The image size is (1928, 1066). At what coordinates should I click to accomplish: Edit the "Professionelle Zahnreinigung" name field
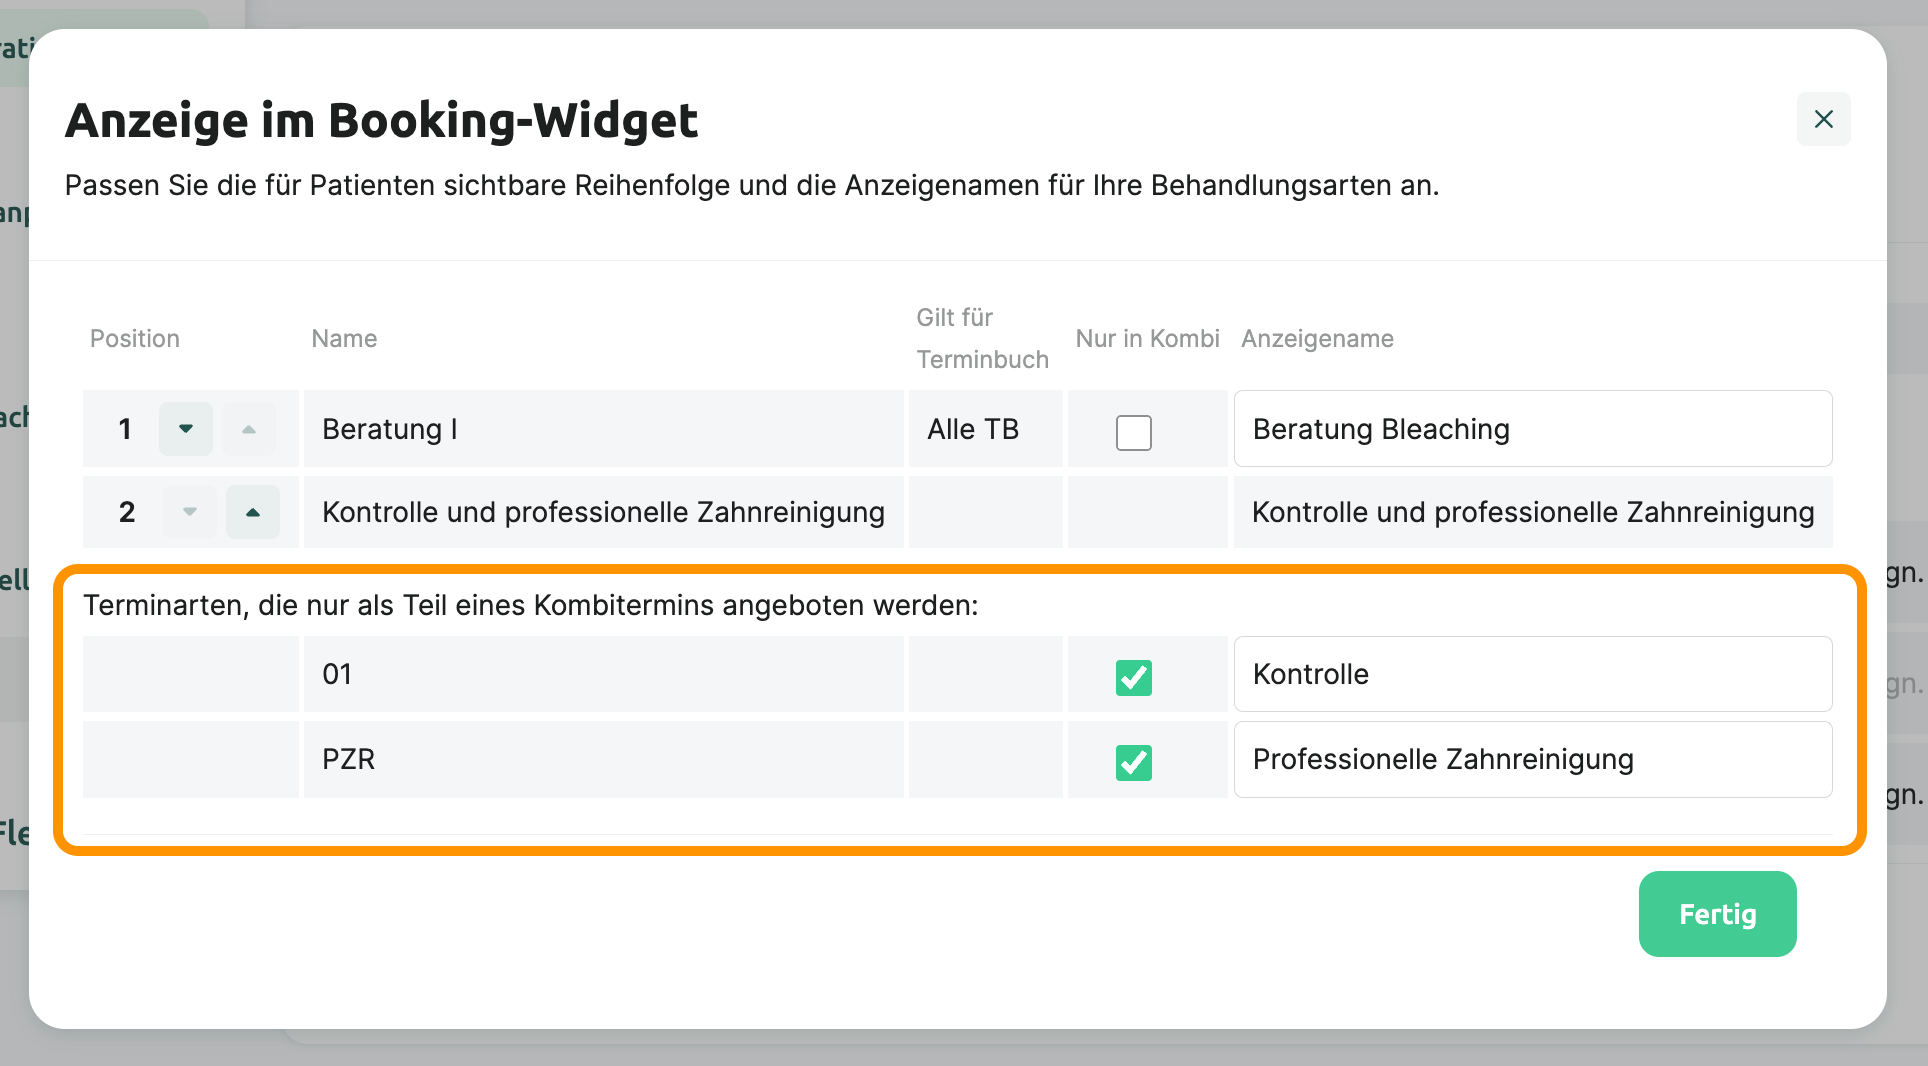[x=1532, y=759]
